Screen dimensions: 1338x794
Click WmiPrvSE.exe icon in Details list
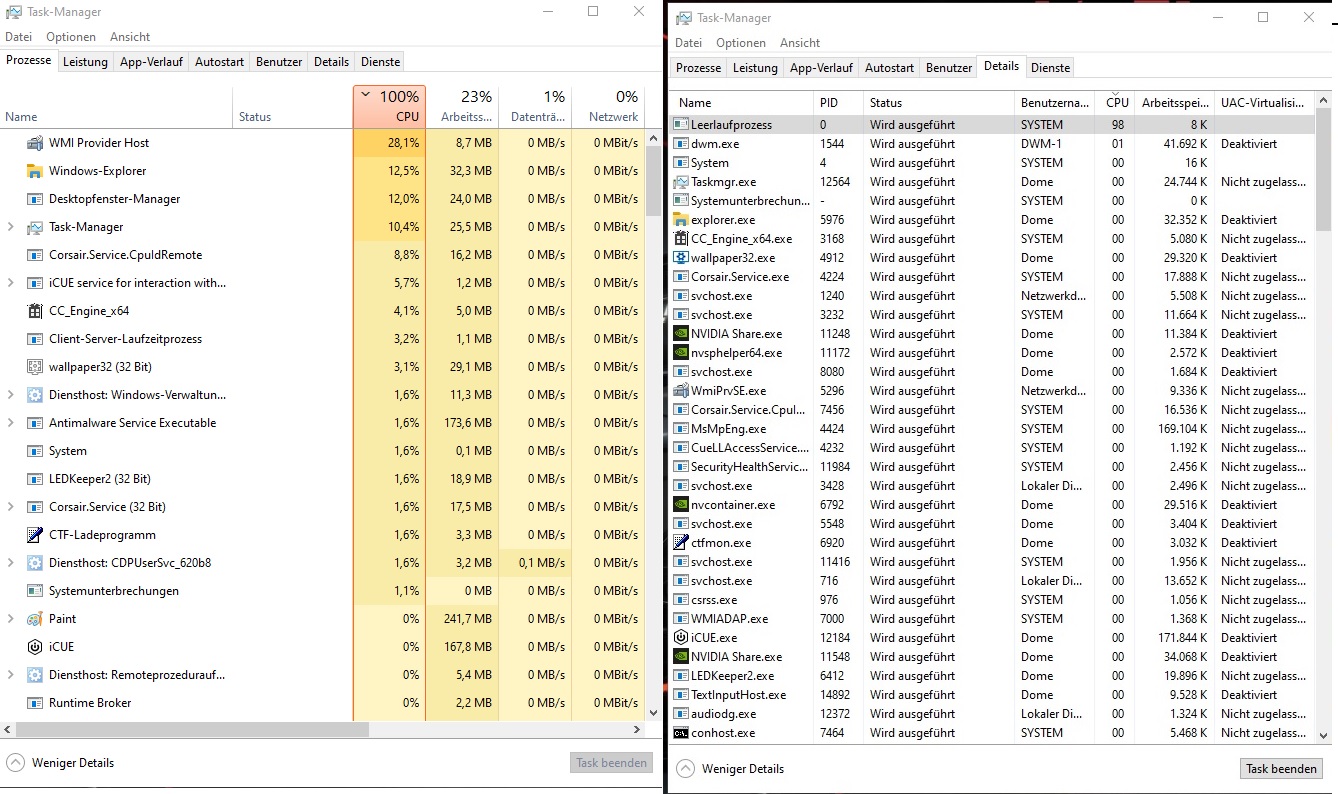point(681,391)
